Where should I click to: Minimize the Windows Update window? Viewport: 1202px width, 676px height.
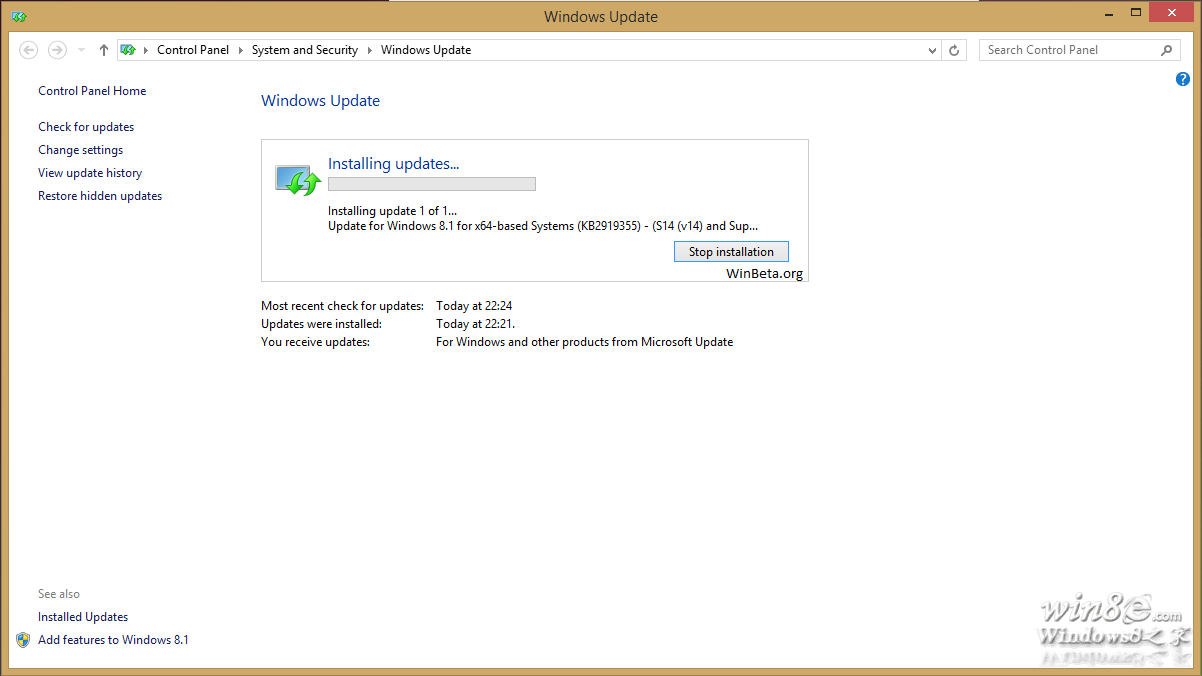pyautogui.click(x=1110, y=13)
